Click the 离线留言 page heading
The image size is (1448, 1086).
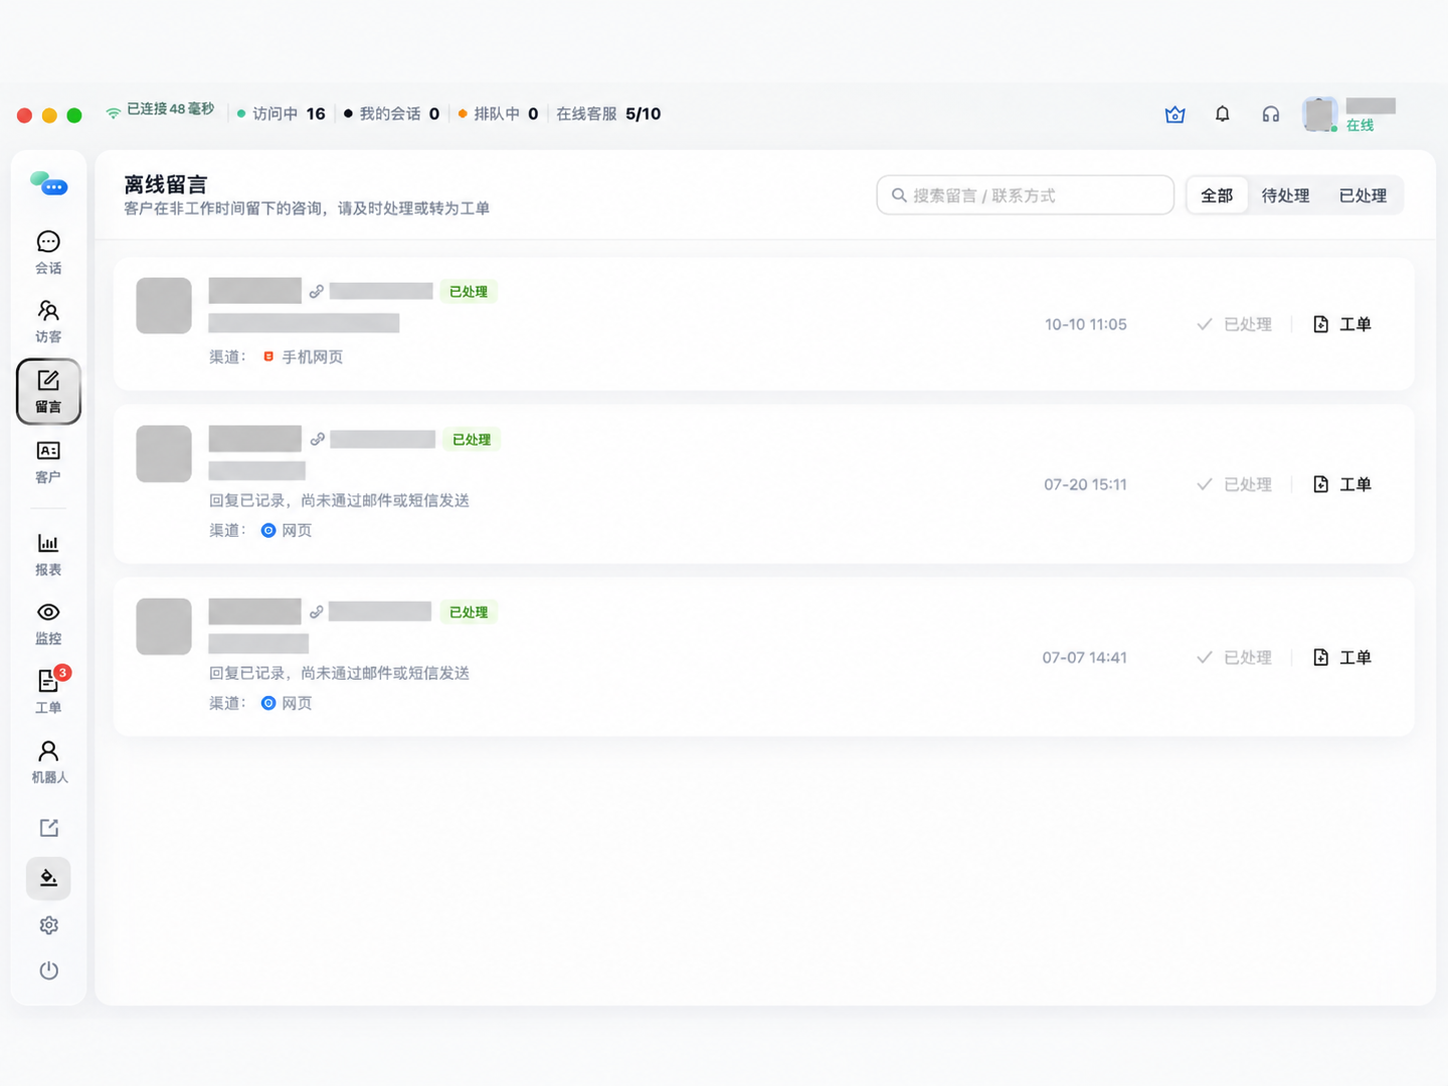pos(166,184)
